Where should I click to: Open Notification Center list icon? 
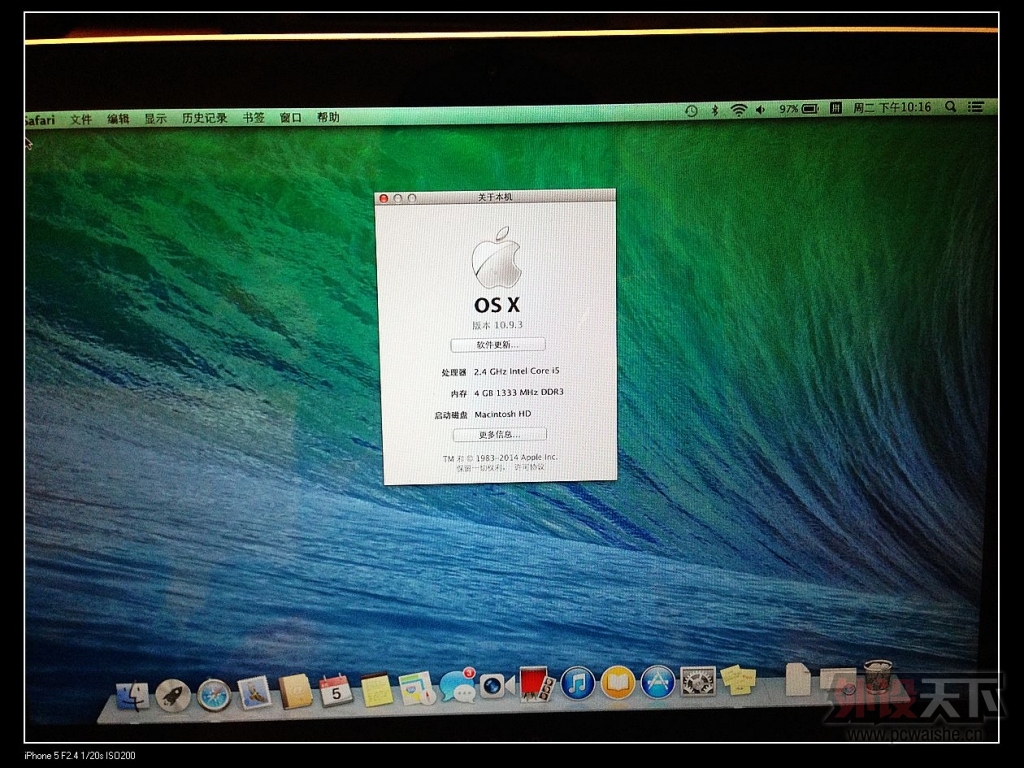976,106
